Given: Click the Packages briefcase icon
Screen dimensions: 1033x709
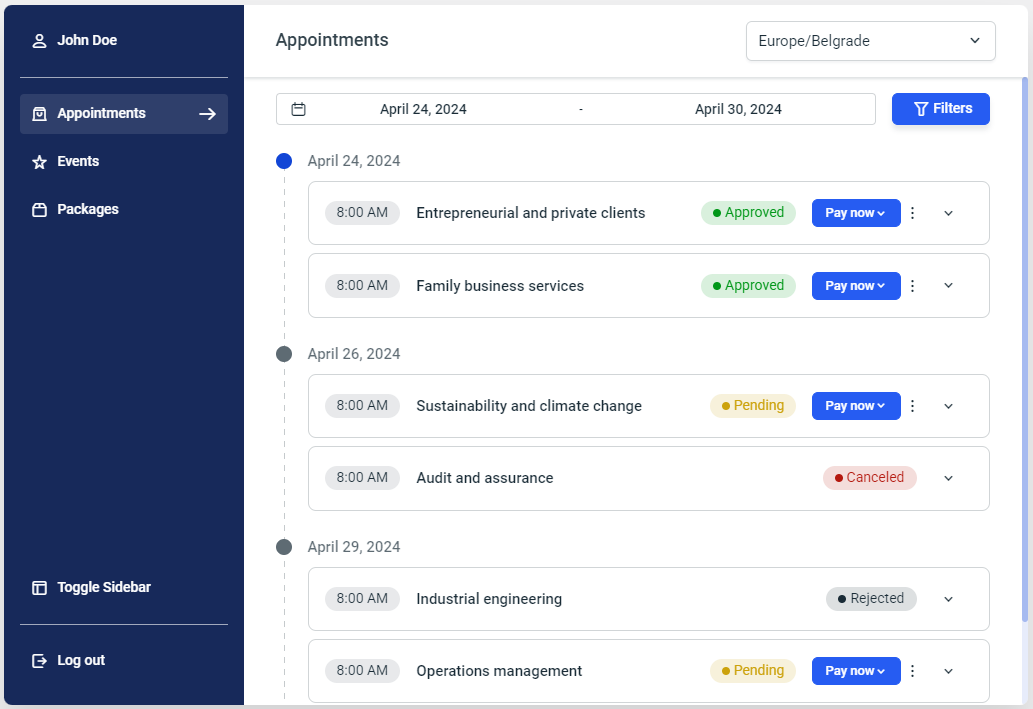Looking at the screenshot, I should tap(39, 209).
